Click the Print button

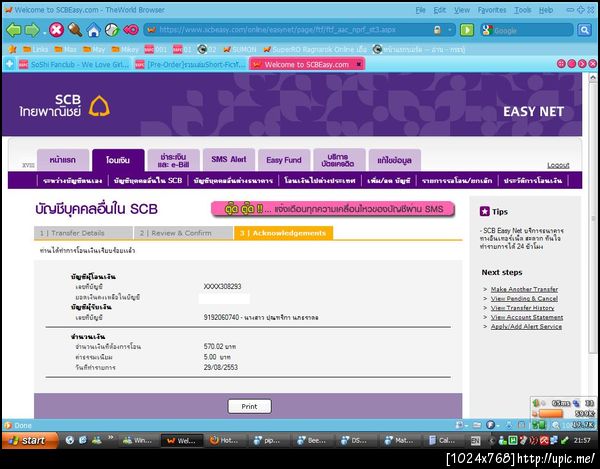pyautogui.click(x=249, y=406)
